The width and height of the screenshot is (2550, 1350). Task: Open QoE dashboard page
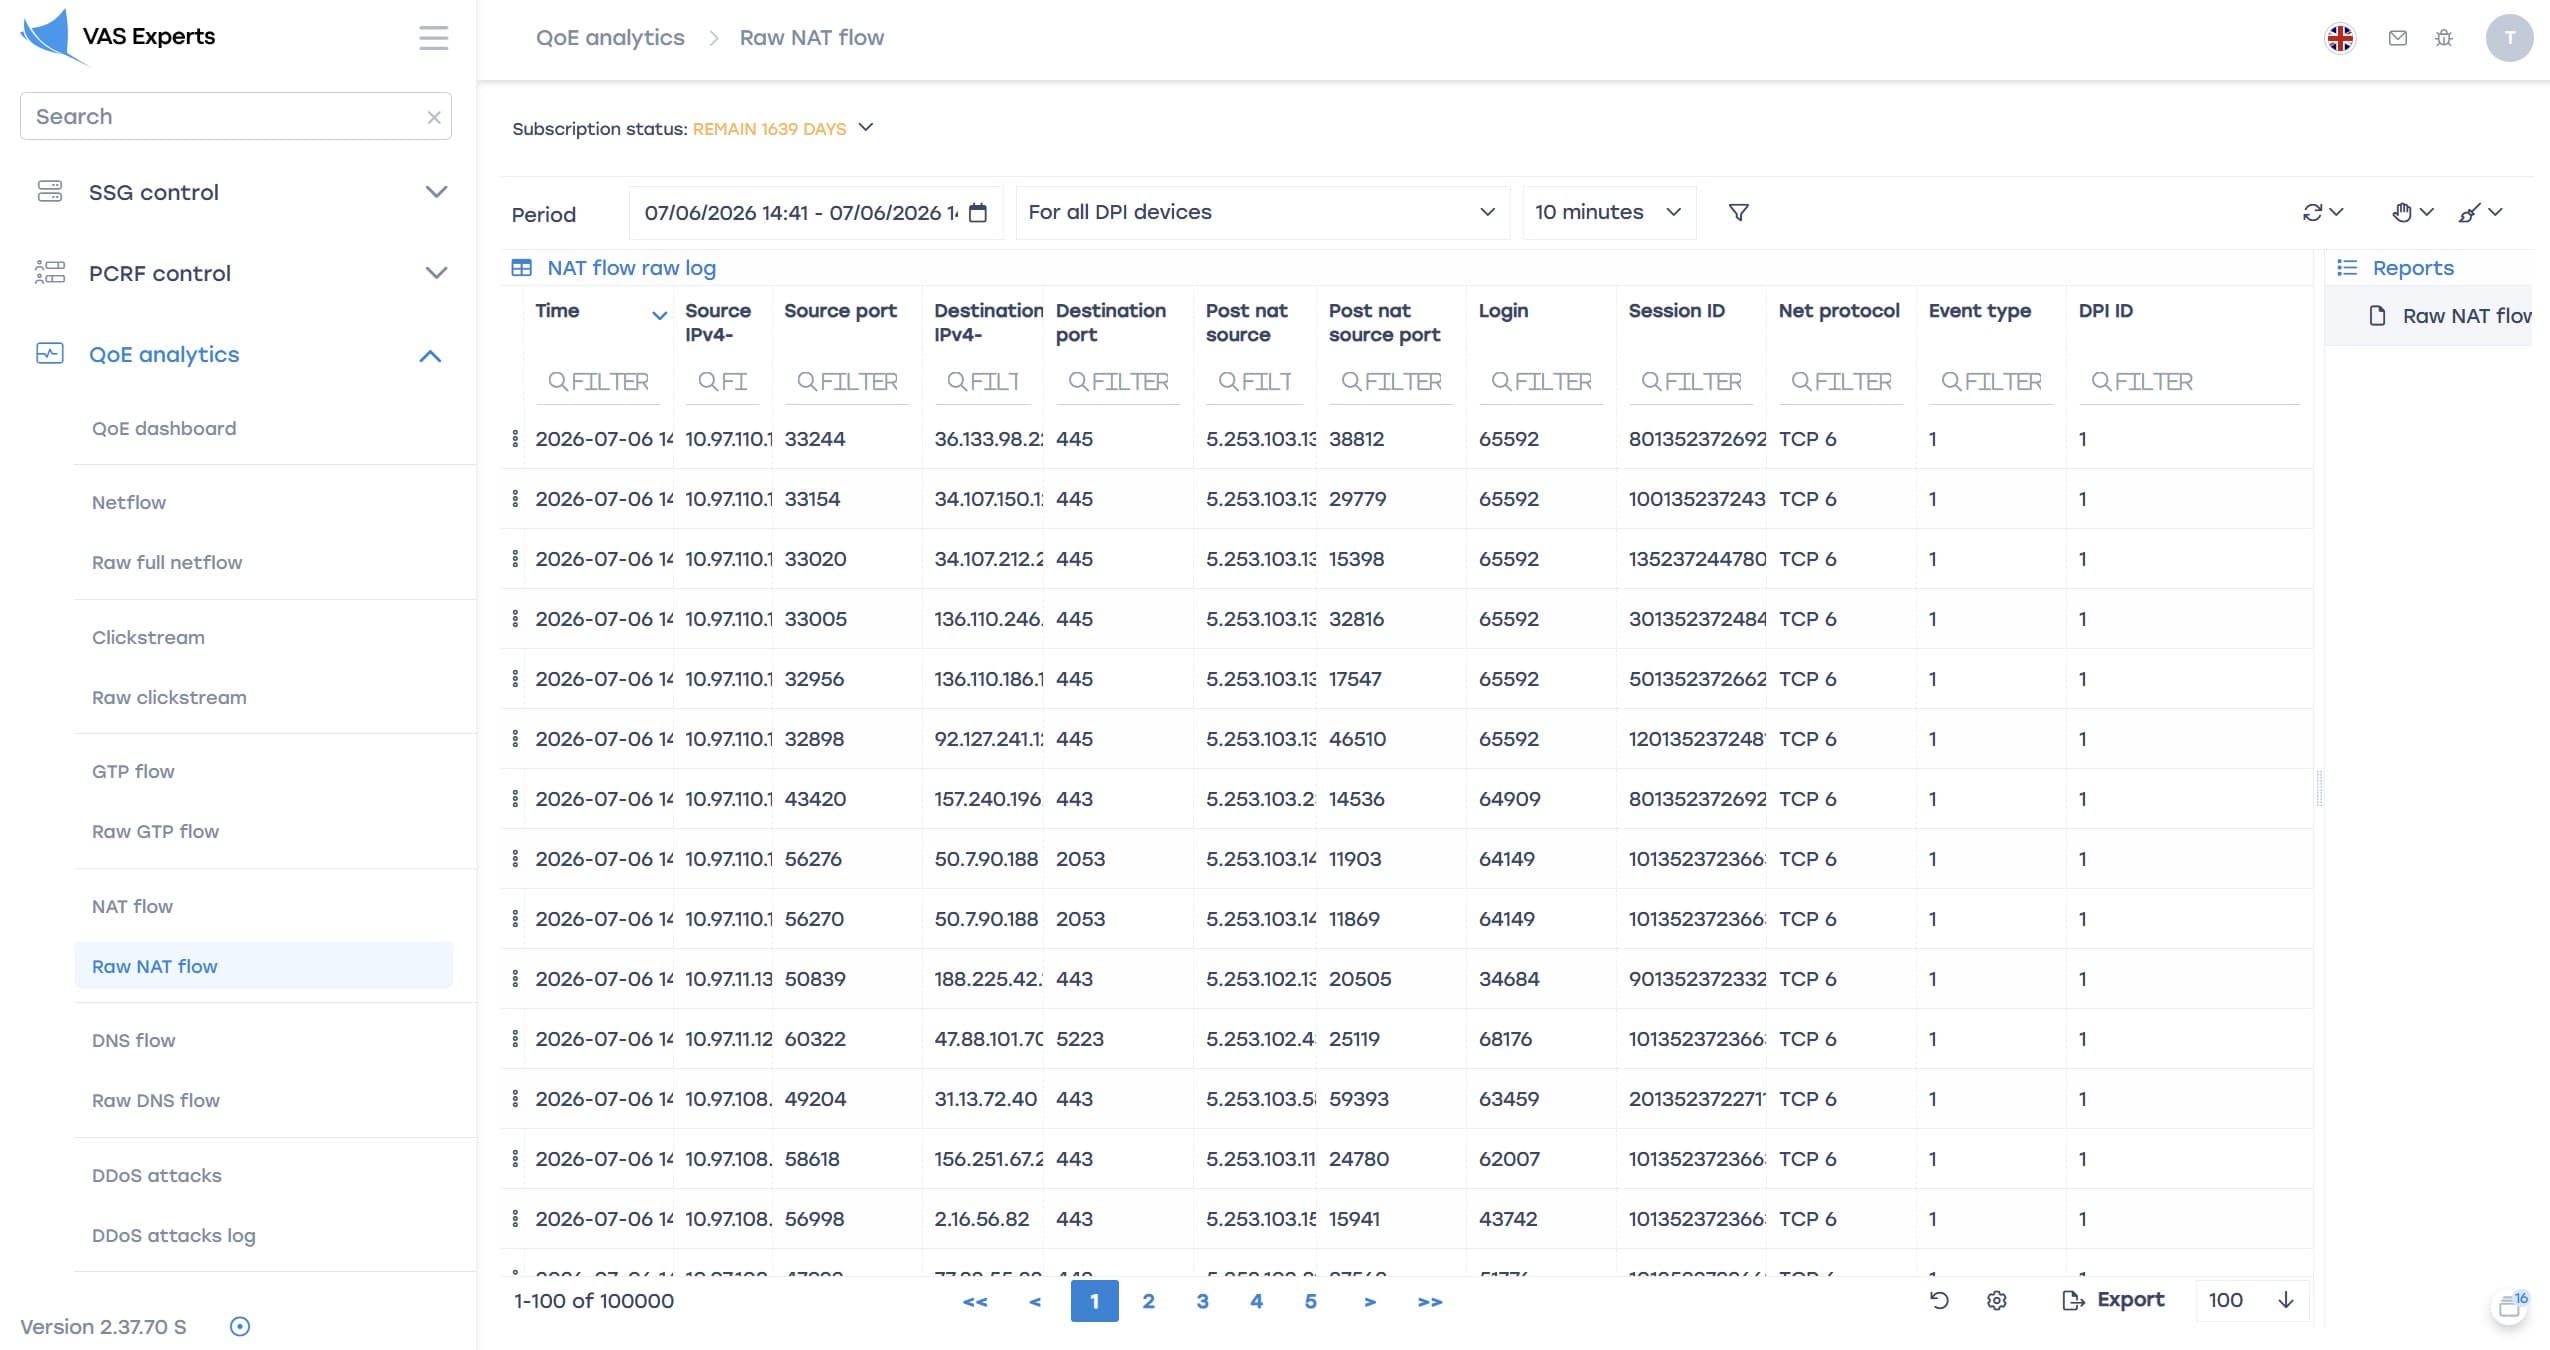[x=164, y=428]
